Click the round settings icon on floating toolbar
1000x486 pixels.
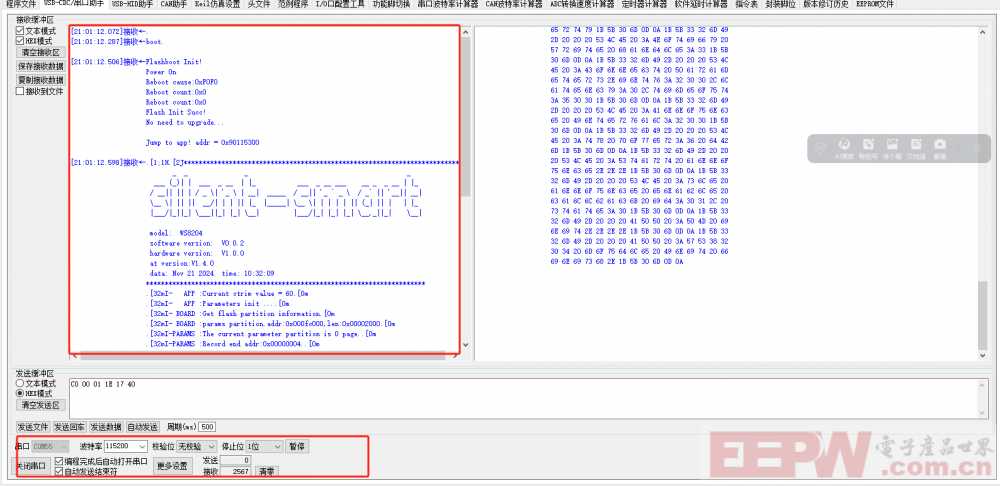coord(976,148)
